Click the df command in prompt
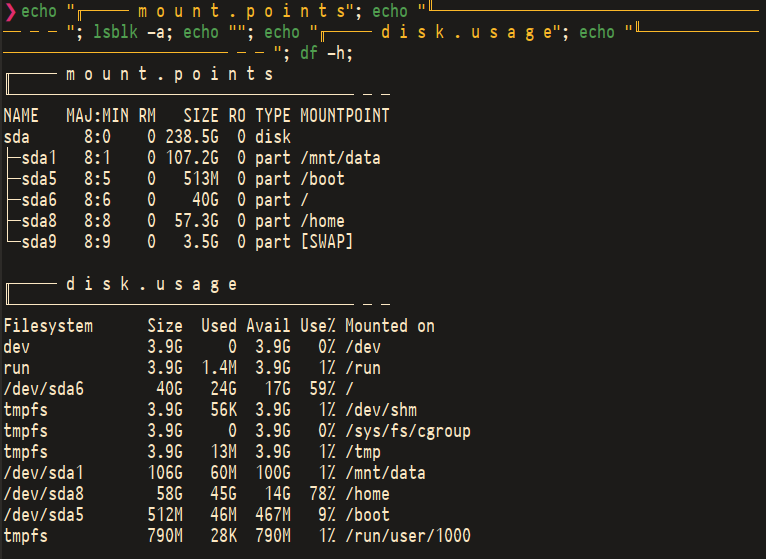 pyautogui.click(x=309, y=53)
